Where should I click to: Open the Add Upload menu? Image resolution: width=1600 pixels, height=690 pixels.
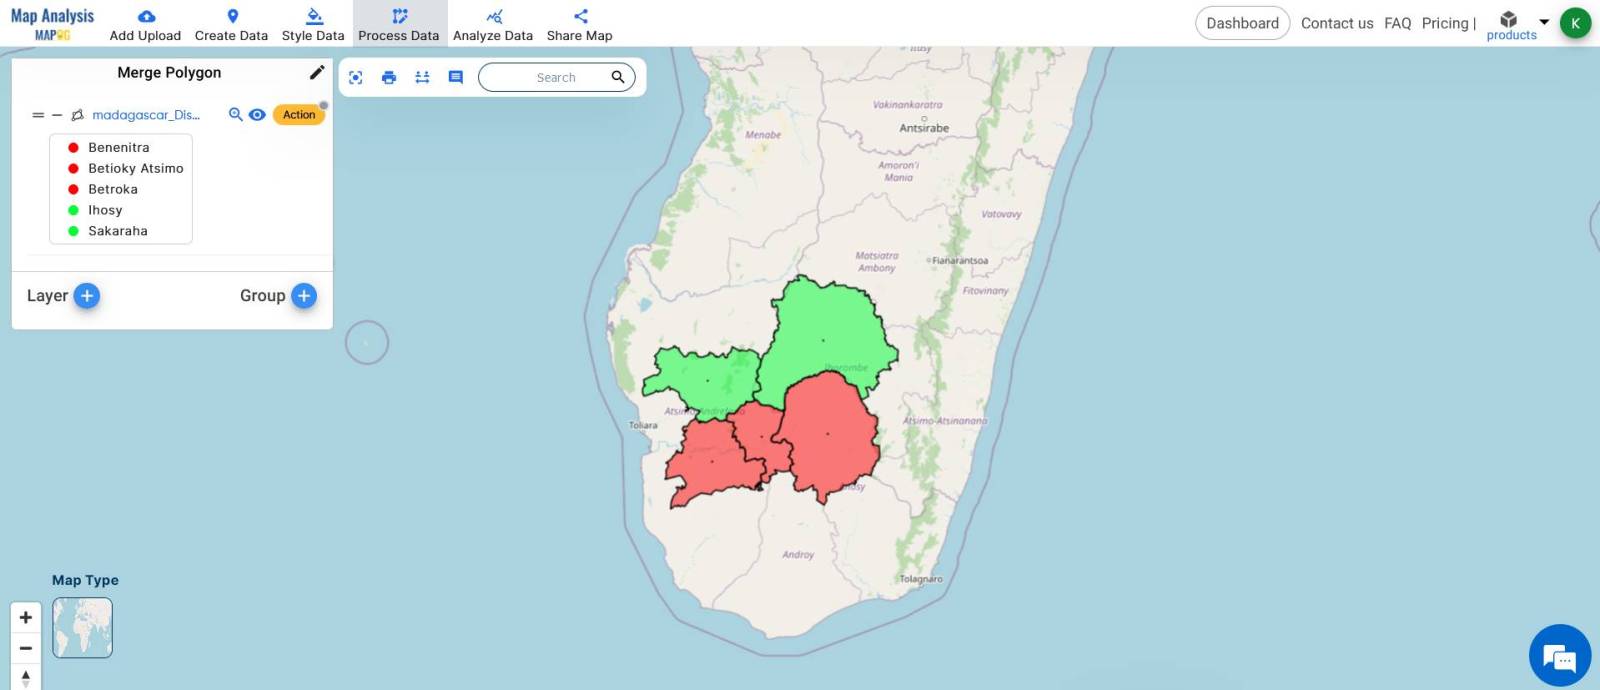pyautogui.click(x=145, y=24)
